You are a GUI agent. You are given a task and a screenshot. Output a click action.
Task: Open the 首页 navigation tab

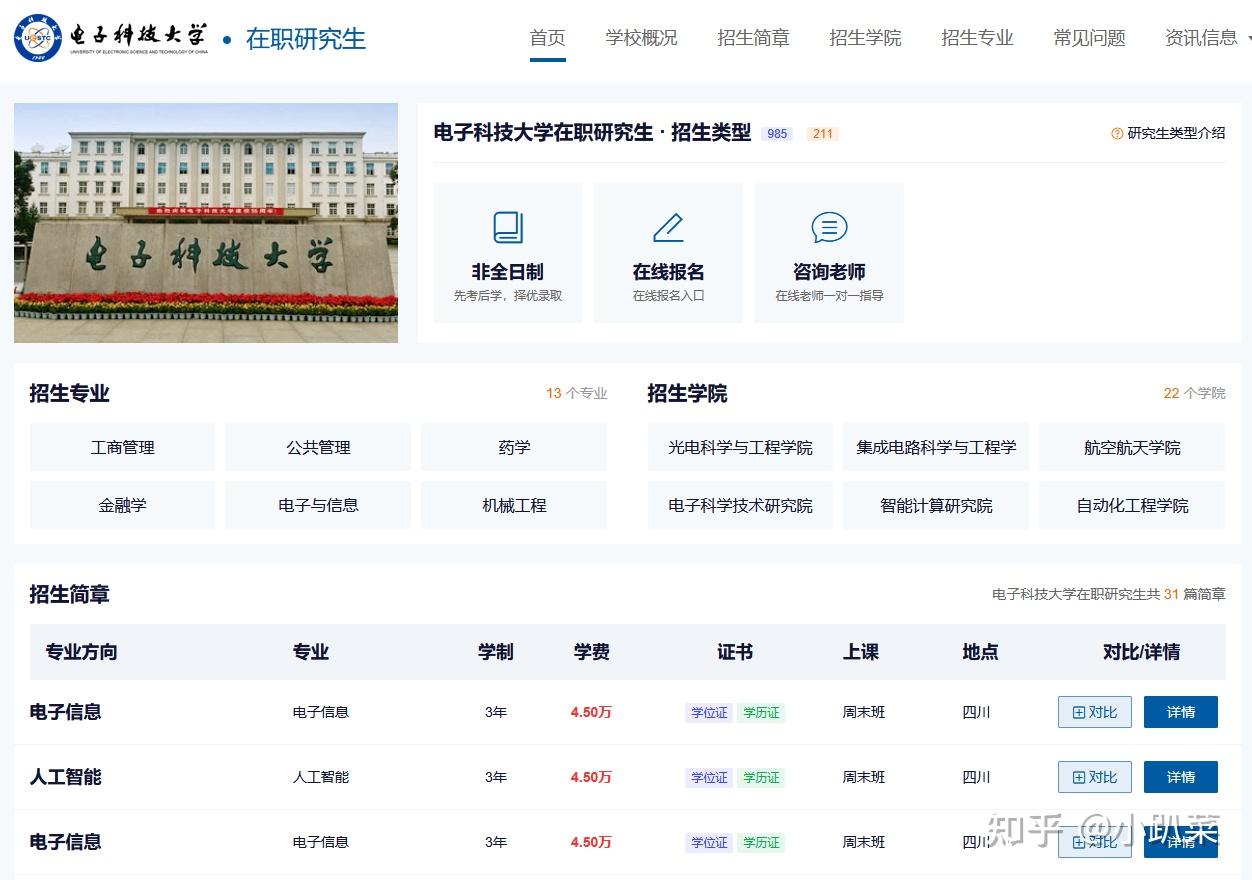pyautogui.click(x=548, y=38)
